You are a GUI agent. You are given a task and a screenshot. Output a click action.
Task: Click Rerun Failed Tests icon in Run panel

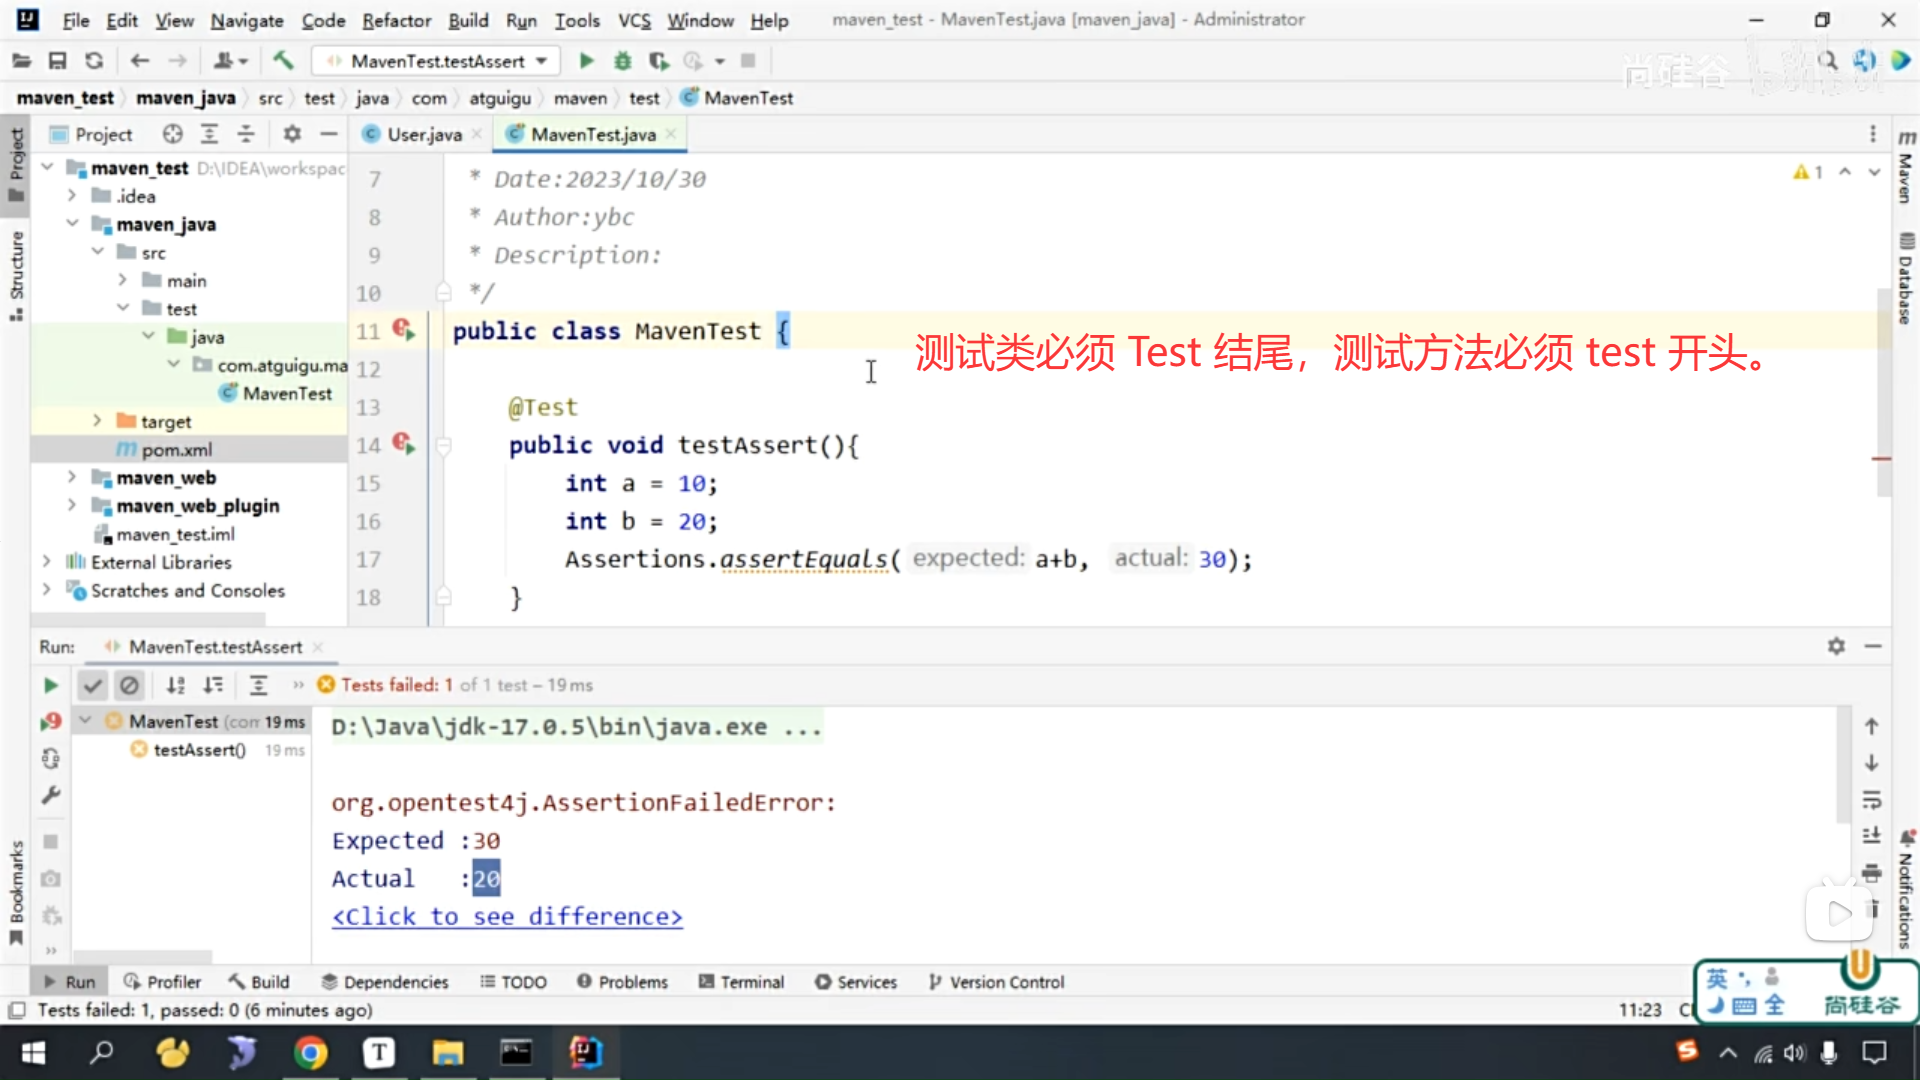pyautogui.click(x=50, y=721)
